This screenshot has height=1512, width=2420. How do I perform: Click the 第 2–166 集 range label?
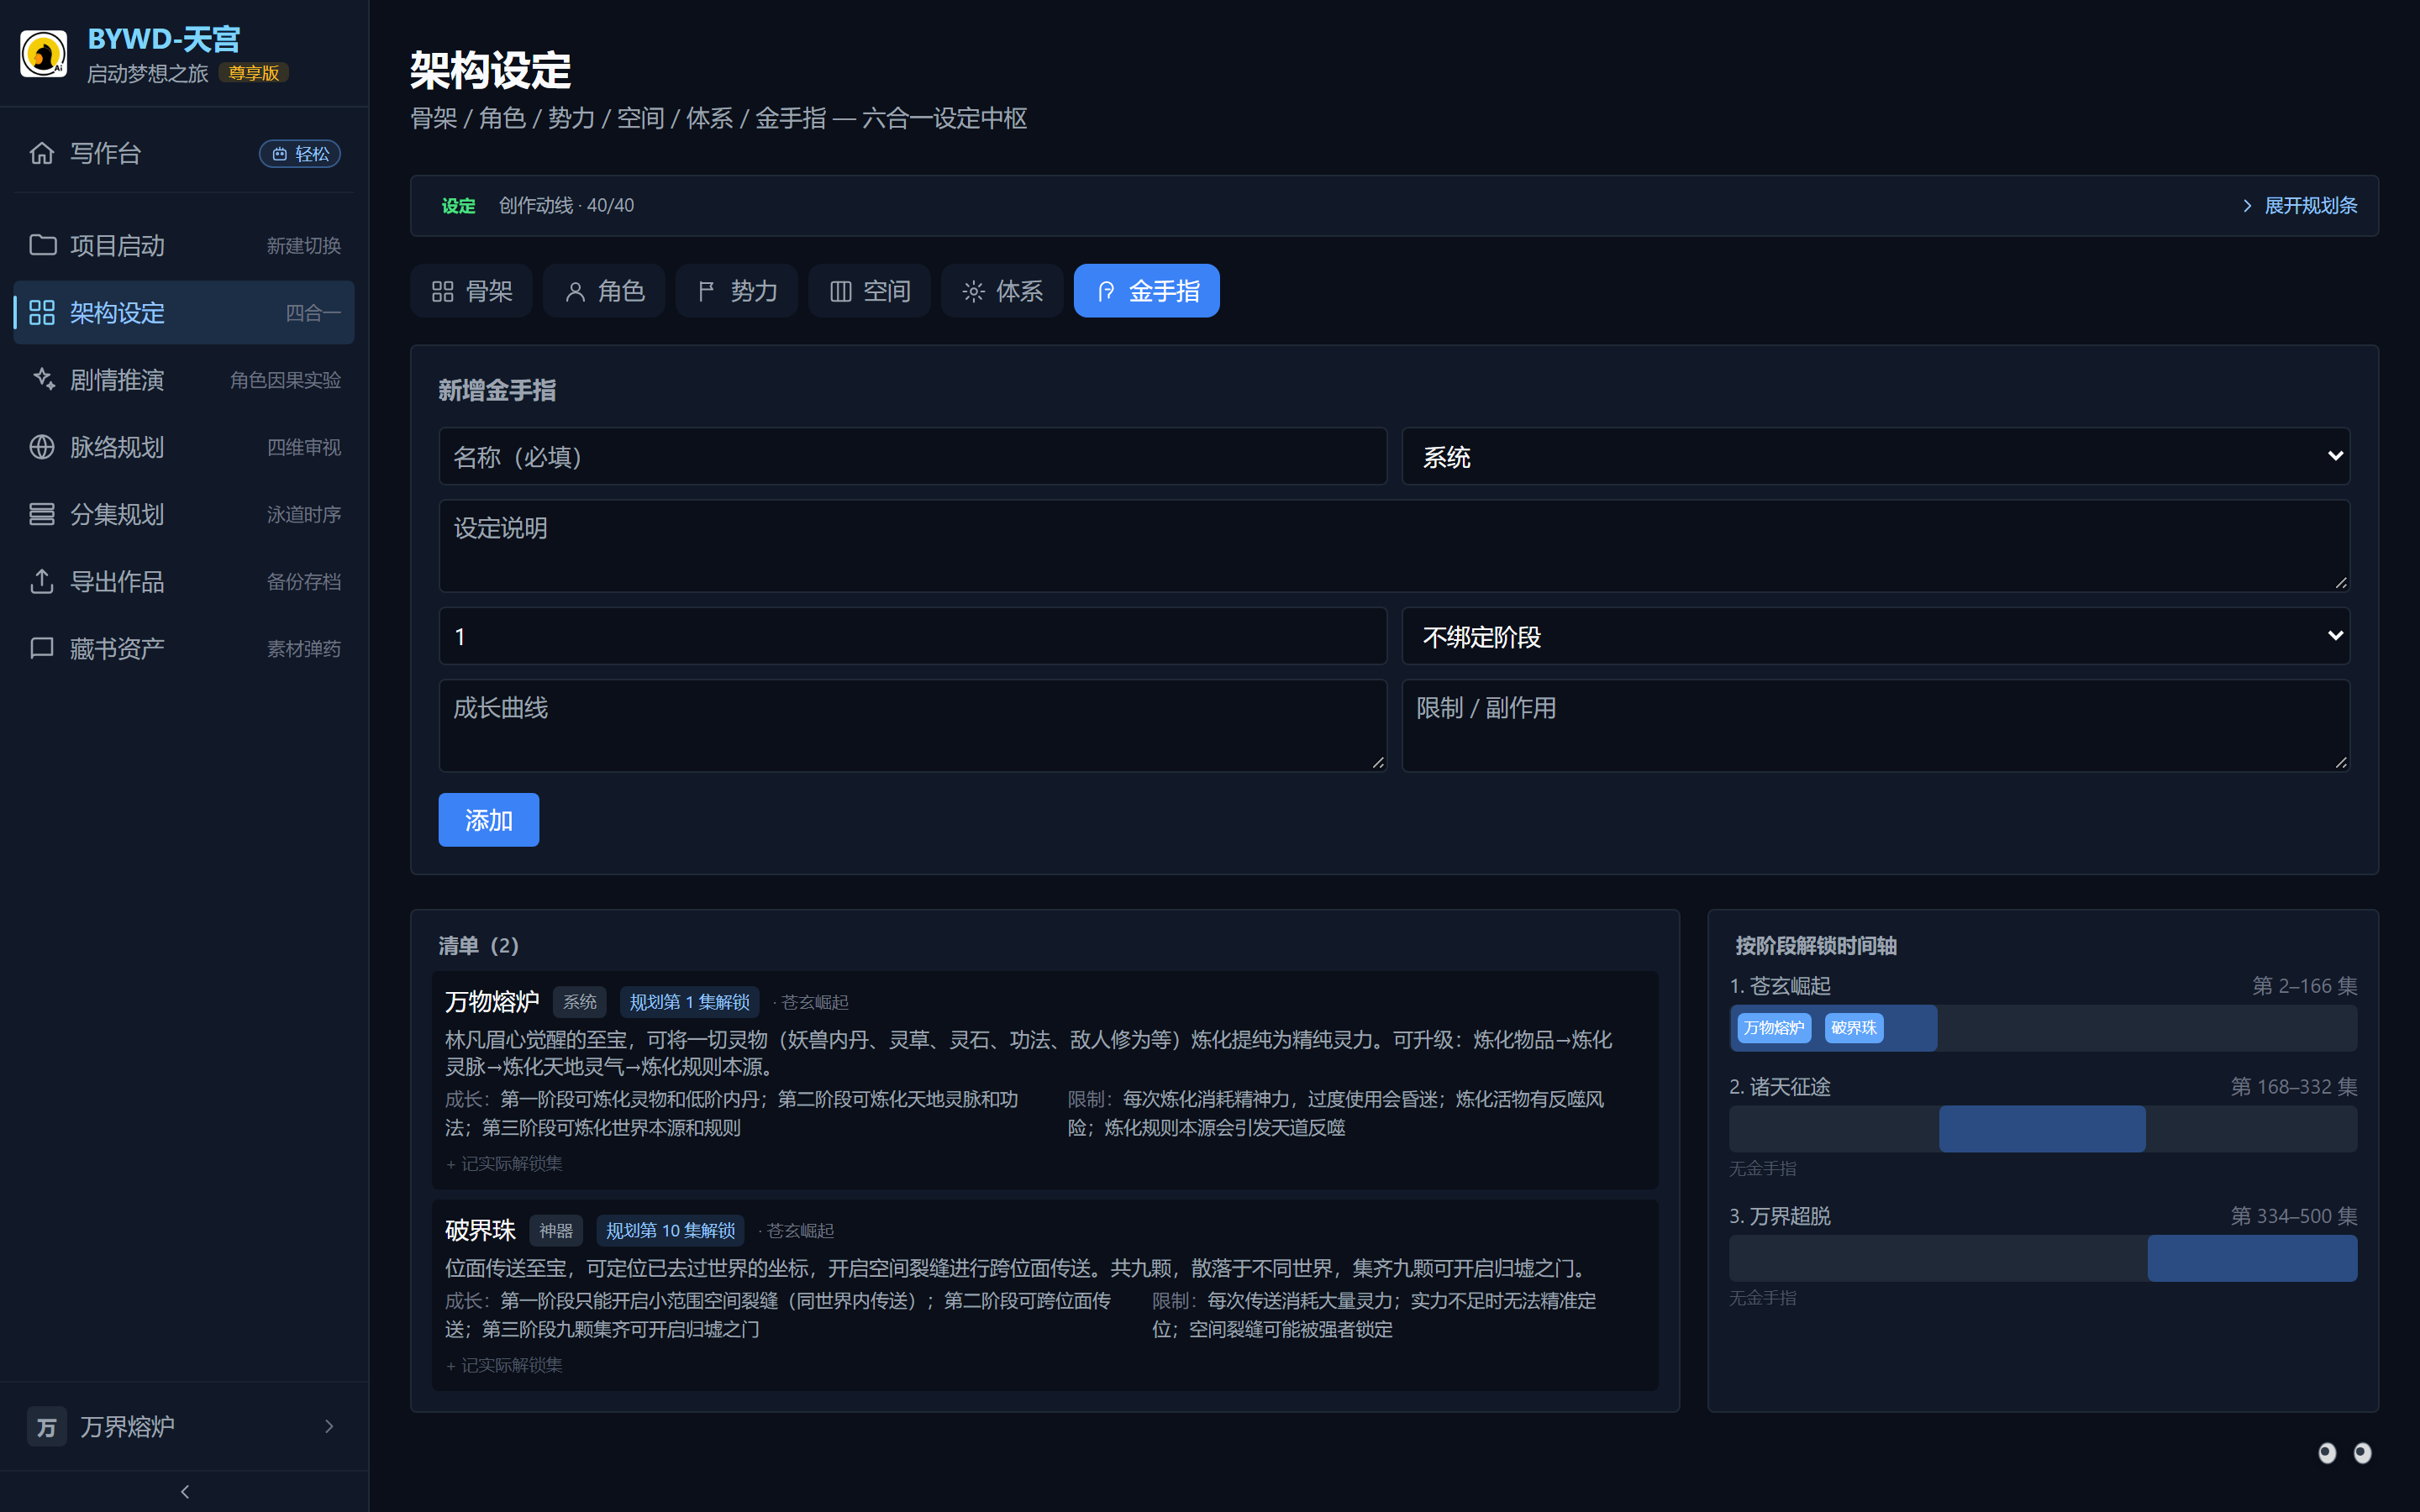[x=2304, y=986]
